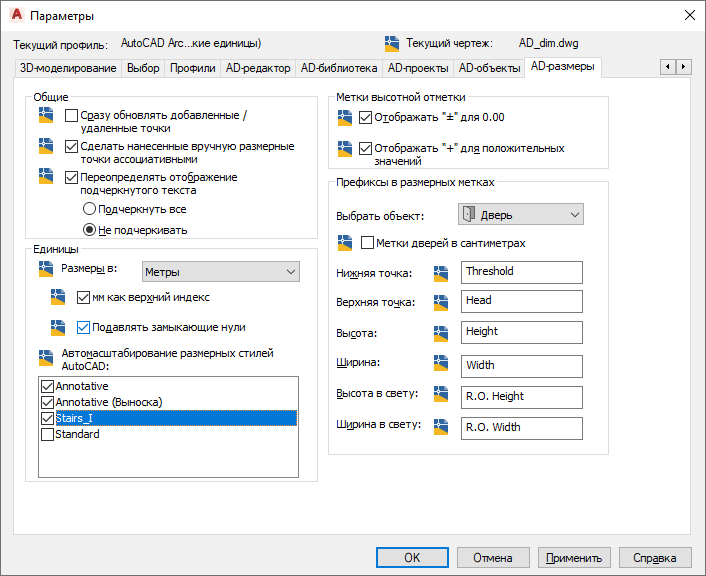706x576 pixels.
Task: Uncheck 'Отображать ± для 0.00' checkbox
Action: 365,118
